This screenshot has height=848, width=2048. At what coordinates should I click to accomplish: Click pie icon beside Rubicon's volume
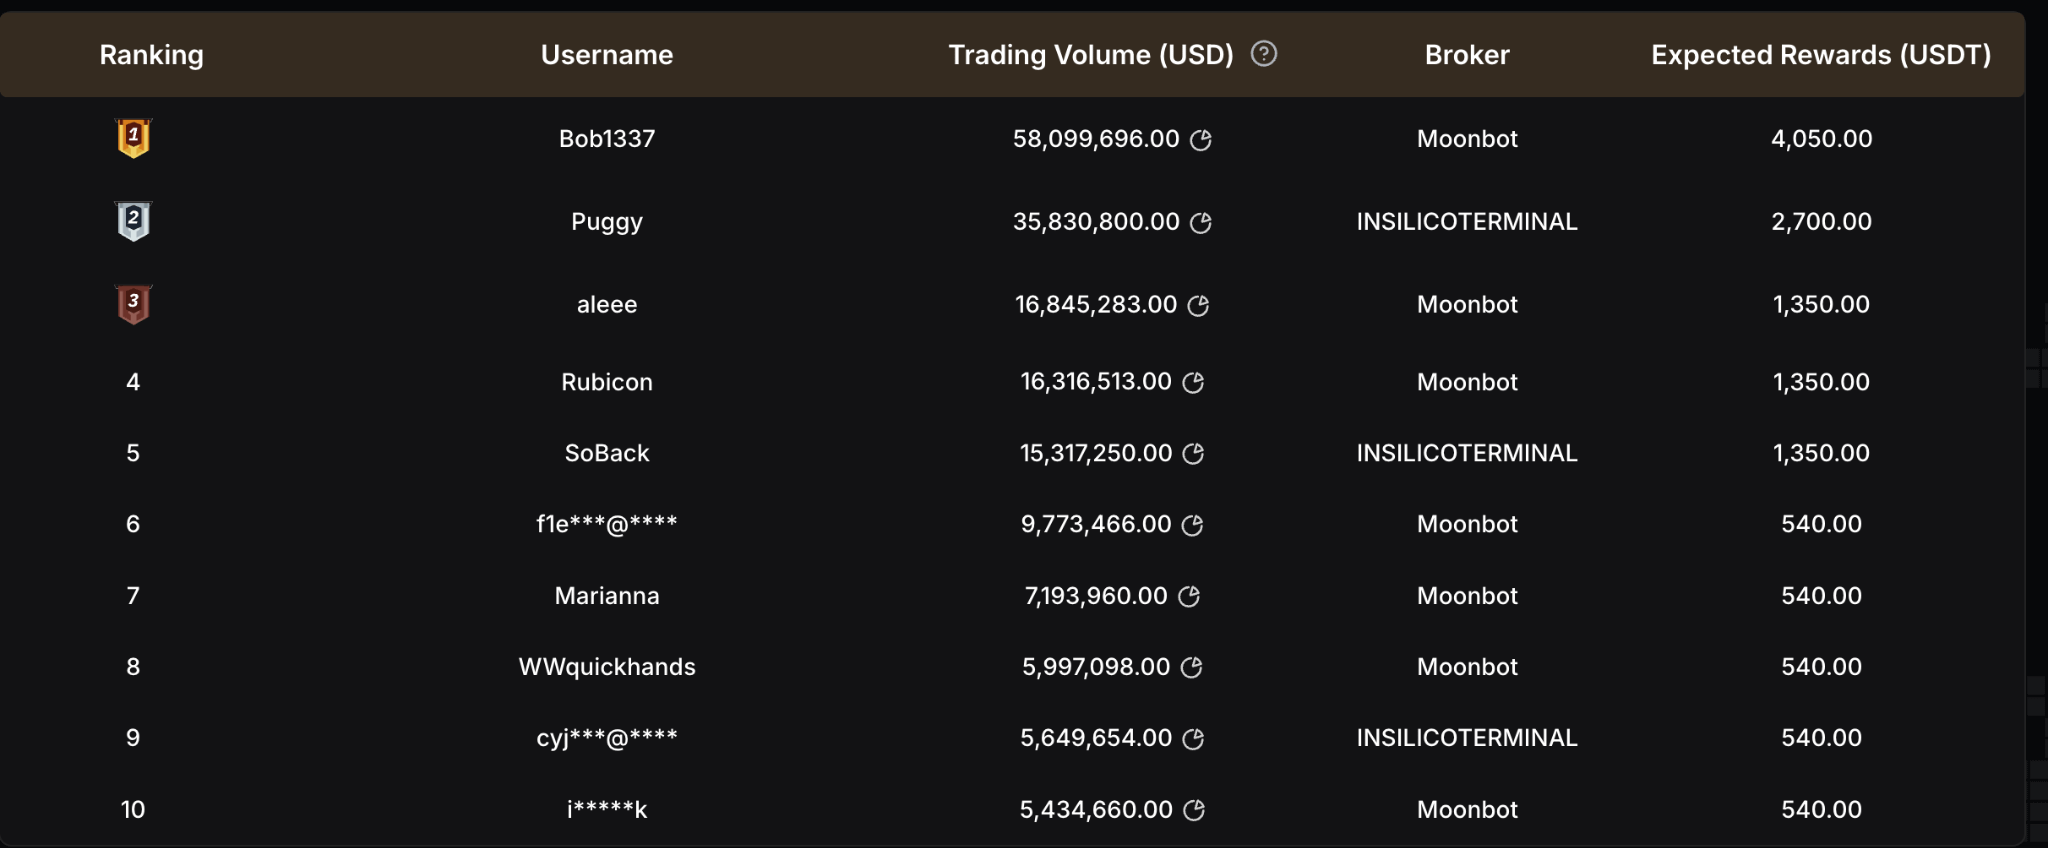[1193, 383]
